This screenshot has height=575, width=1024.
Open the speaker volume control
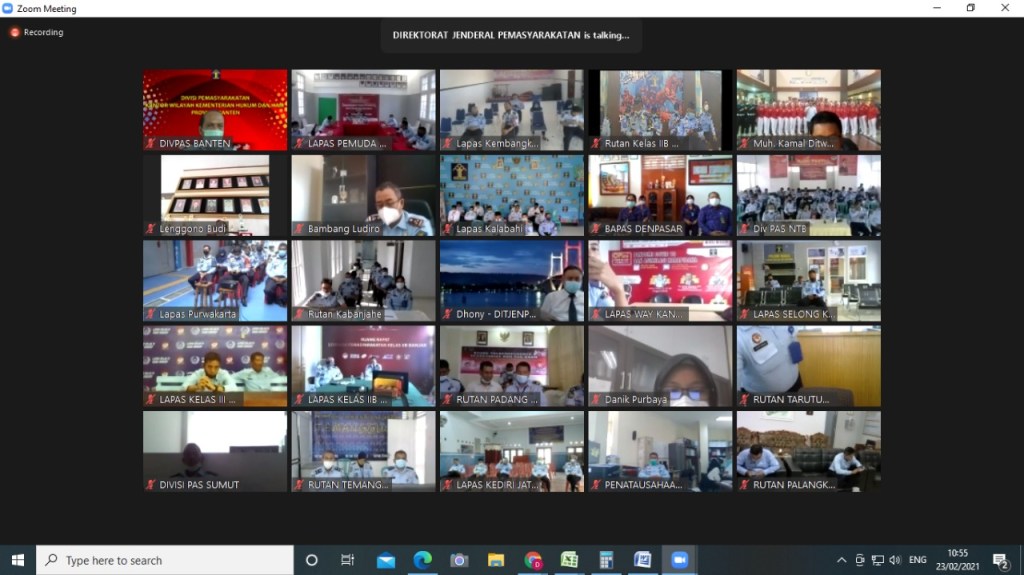894,560
